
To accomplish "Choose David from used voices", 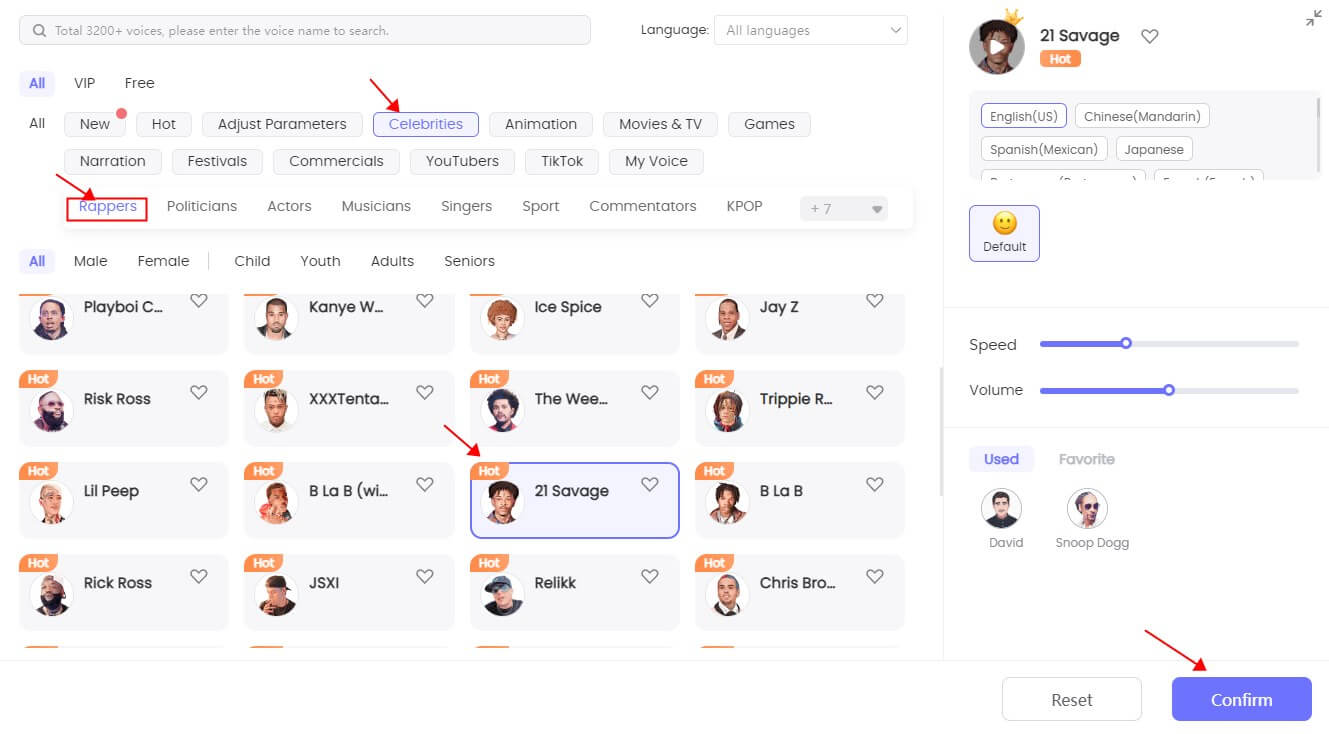I will [1001, 509].
